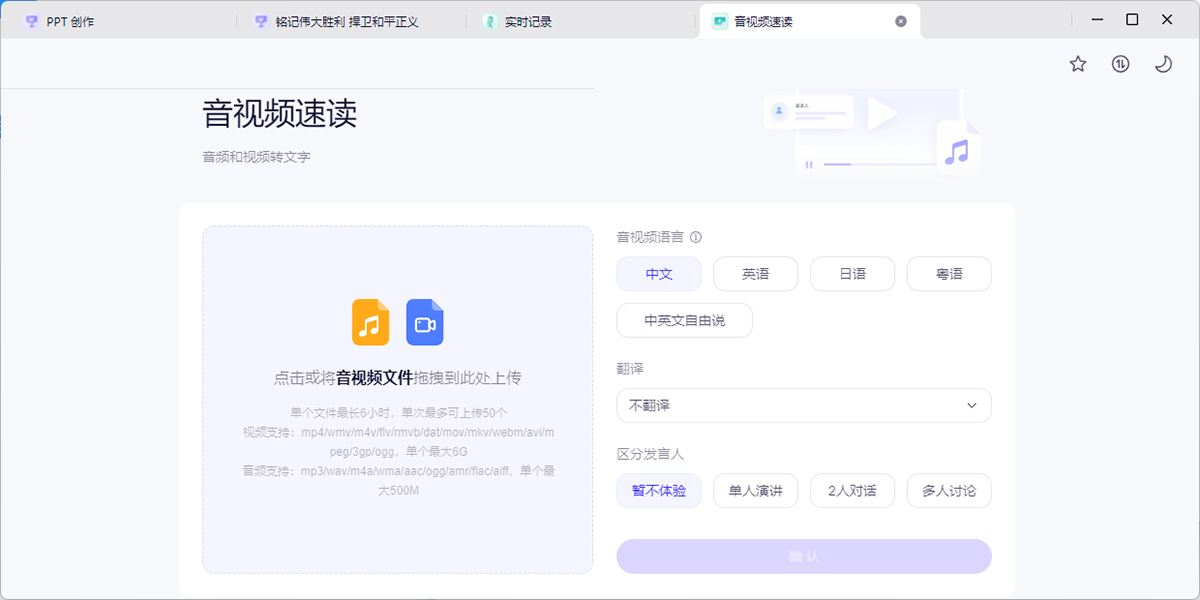This screenshot has height=600, width=1200.
Task: Toggle dark mode moon icon
Action: [1163, 64]
